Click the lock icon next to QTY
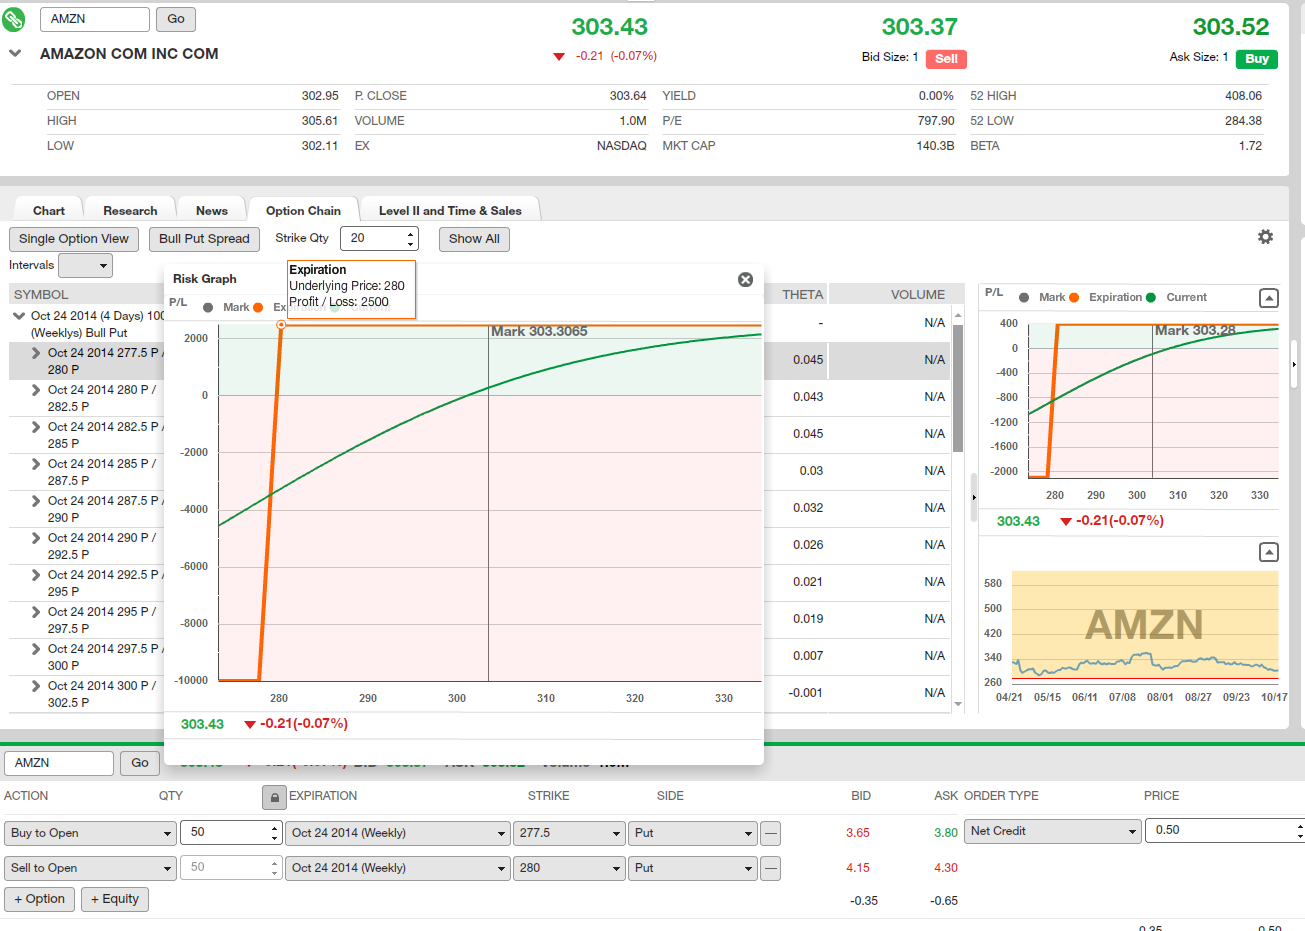Image resolution: width=1305 pixels, height=931 pixels. [273, 797]
